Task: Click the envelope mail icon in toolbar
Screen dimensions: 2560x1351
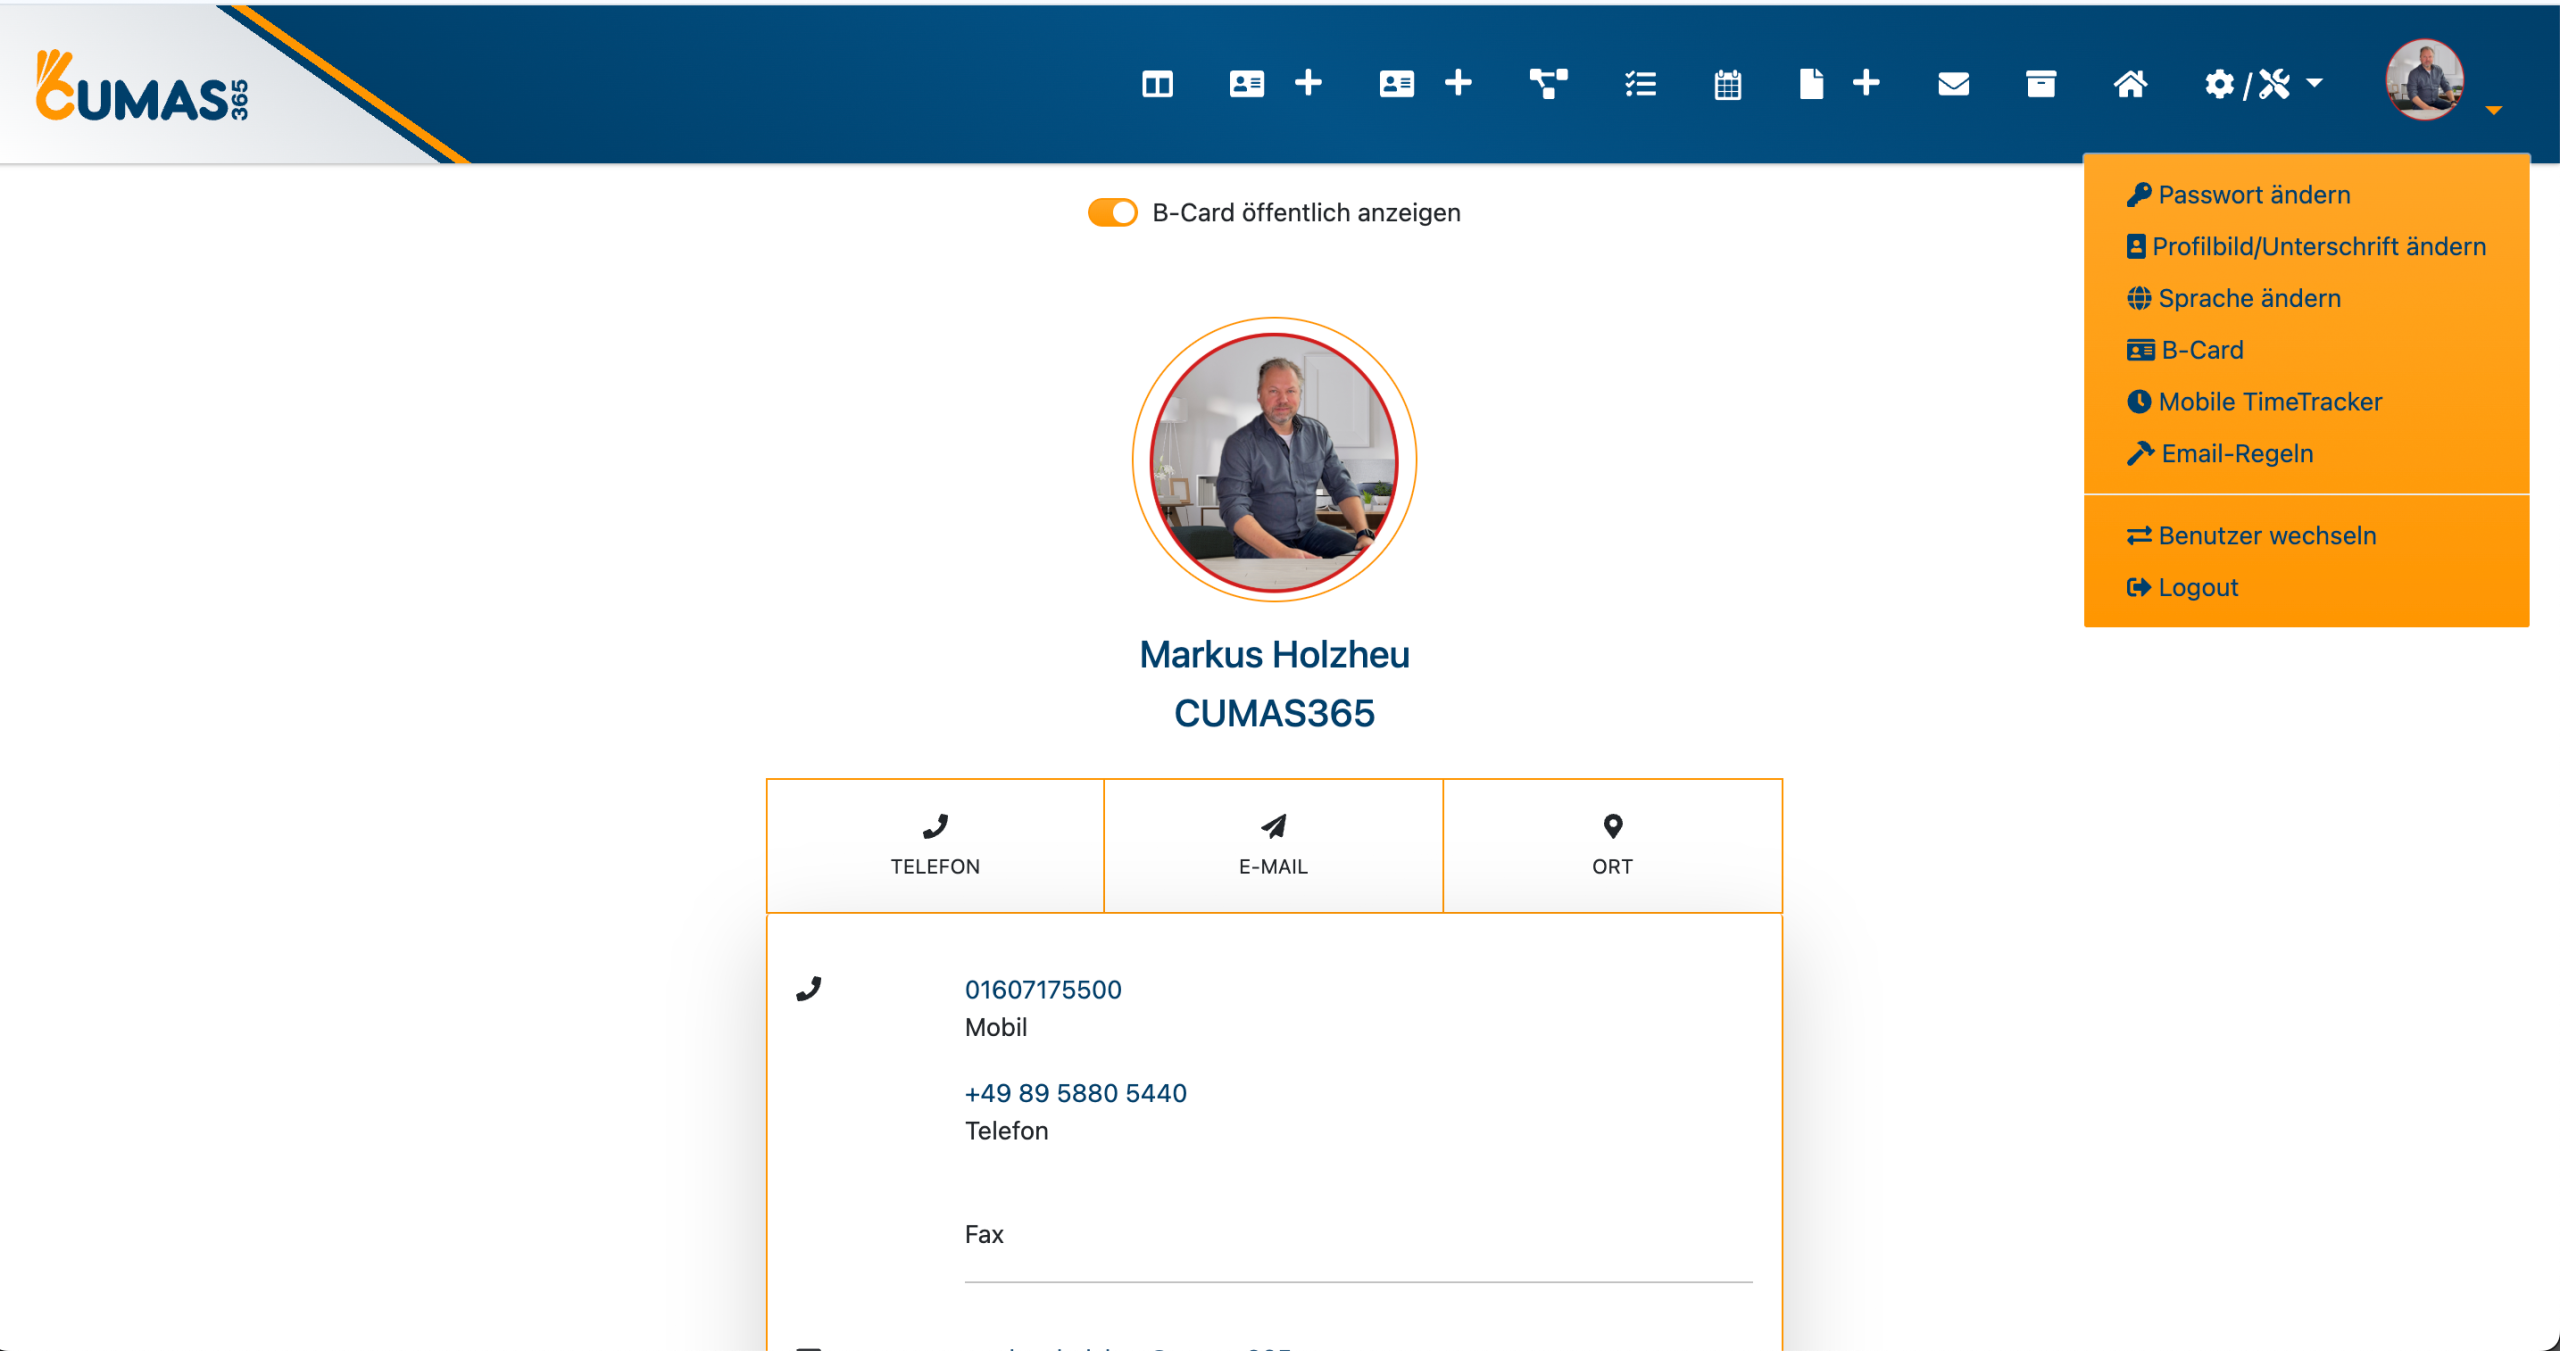Action: 1952,84
